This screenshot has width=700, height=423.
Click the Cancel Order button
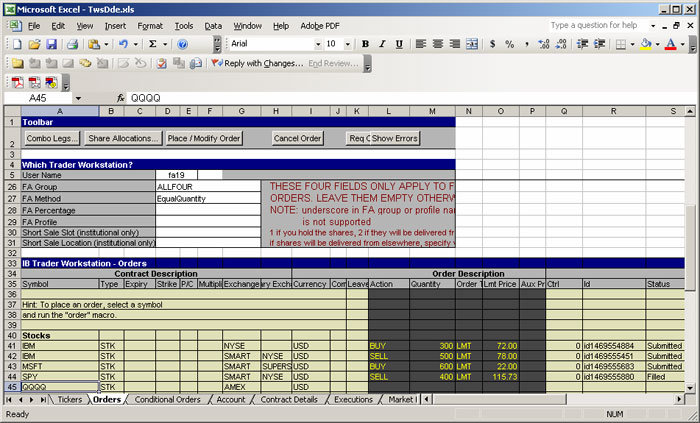297,138
